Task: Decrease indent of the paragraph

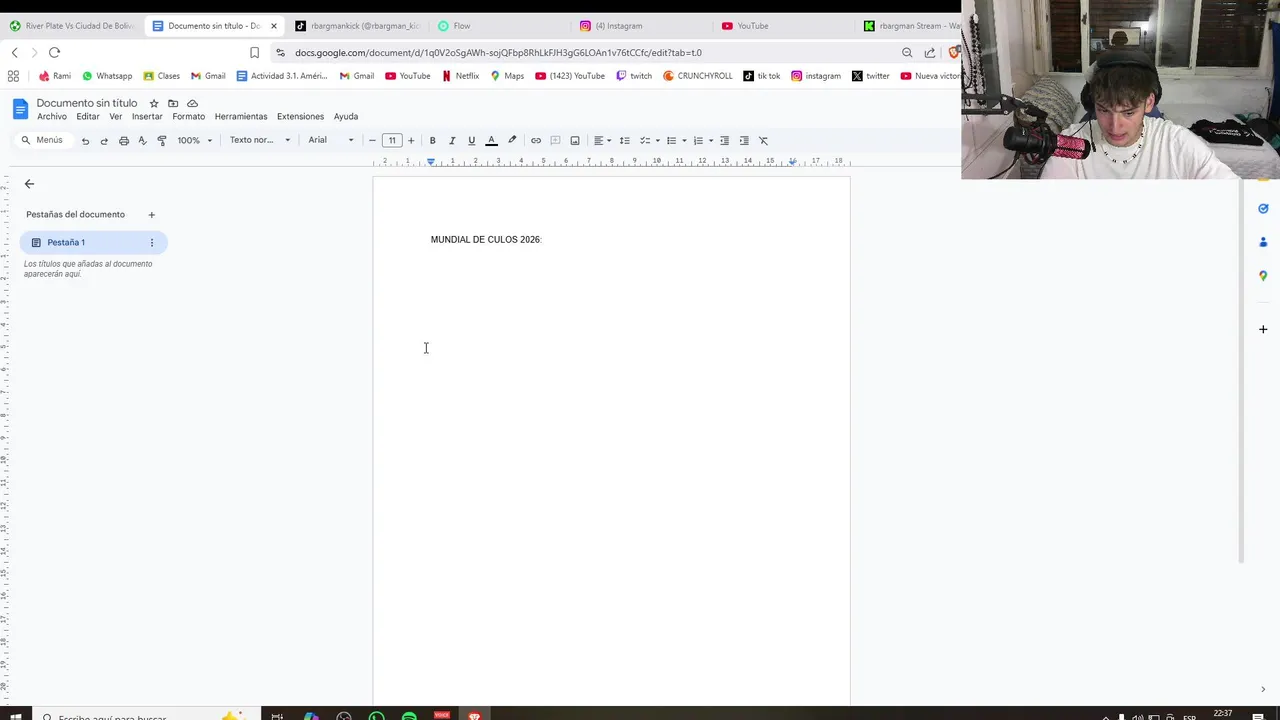Action: pos(725,141)
